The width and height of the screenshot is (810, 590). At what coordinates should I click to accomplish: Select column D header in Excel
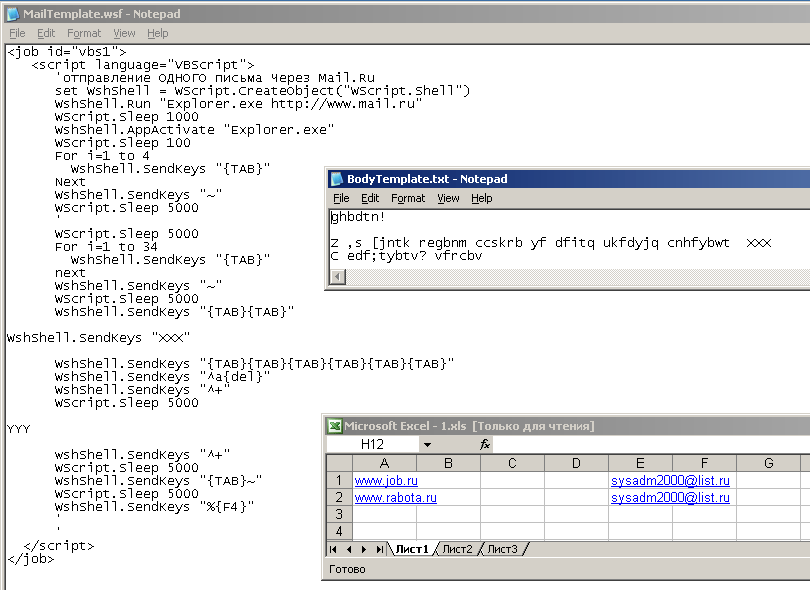(576, 463)
